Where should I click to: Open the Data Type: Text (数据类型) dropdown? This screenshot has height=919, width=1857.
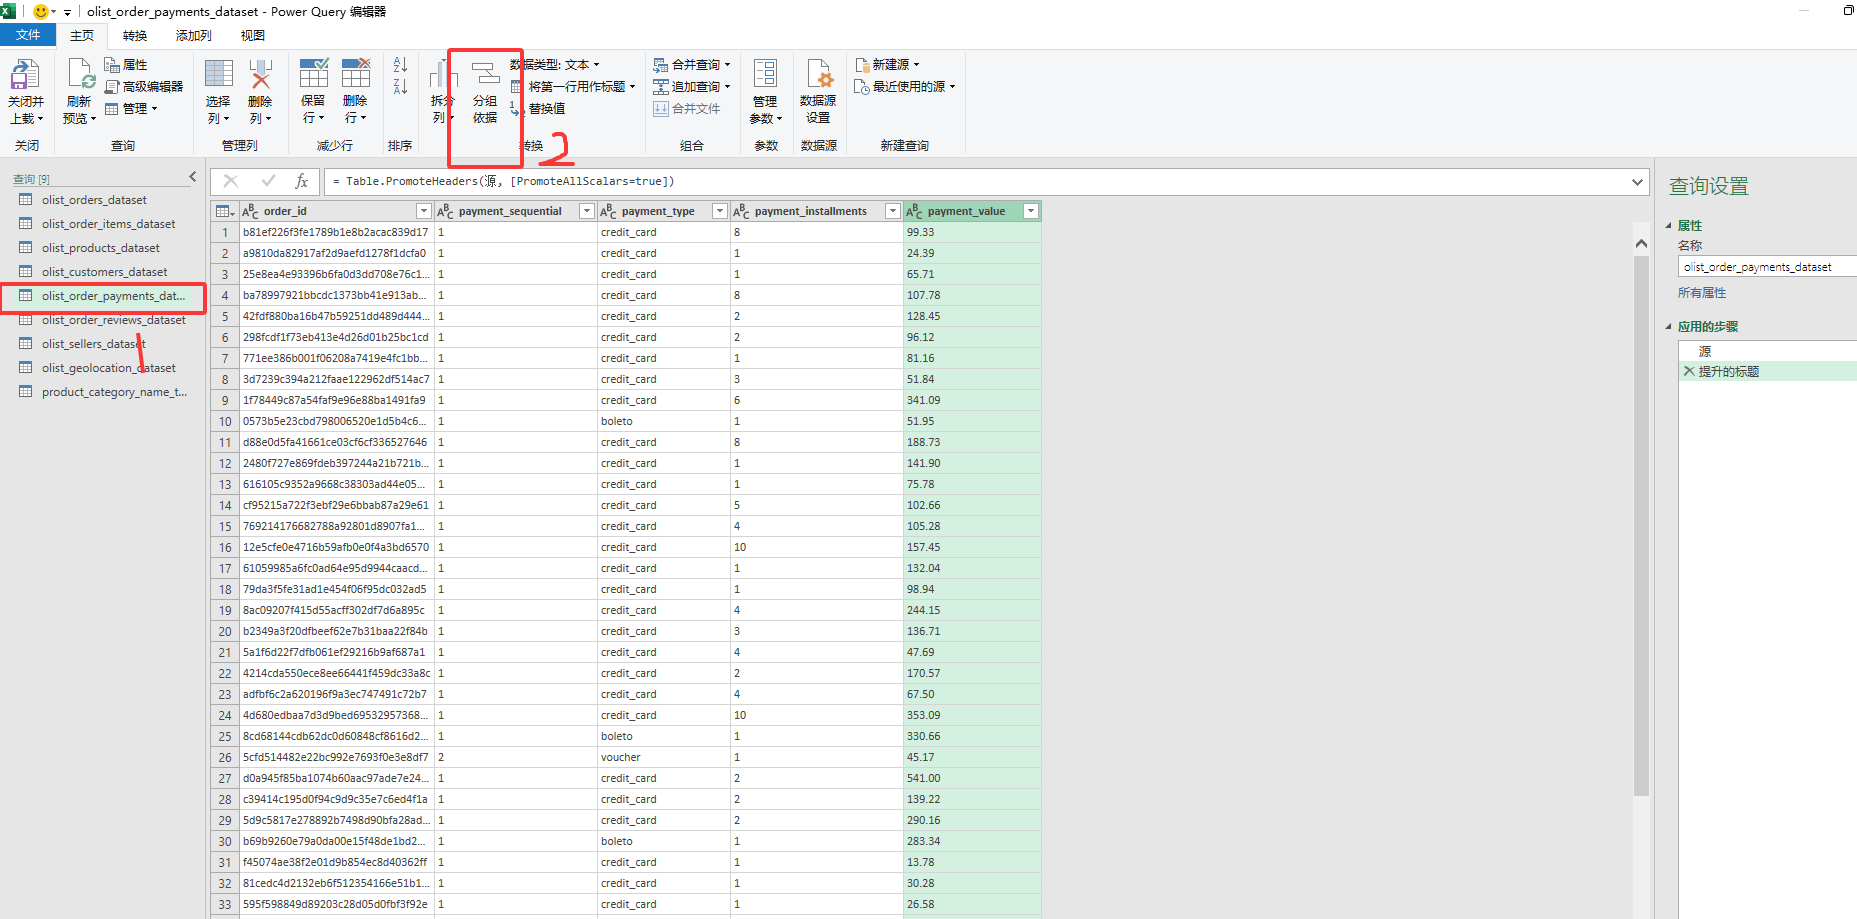click(x=556, y=65)
